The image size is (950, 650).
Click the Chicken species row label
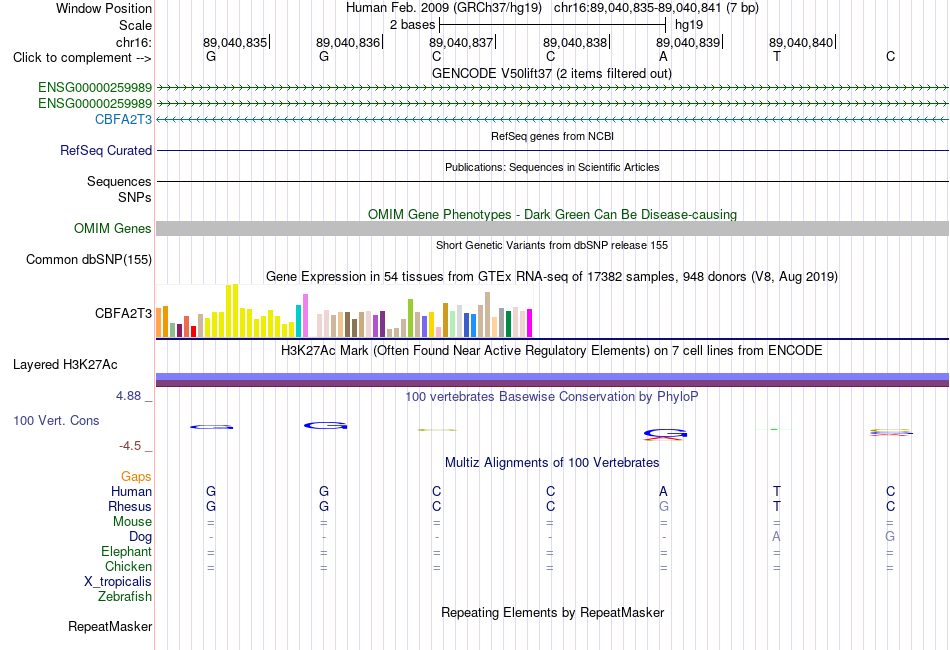pos(128,566)
